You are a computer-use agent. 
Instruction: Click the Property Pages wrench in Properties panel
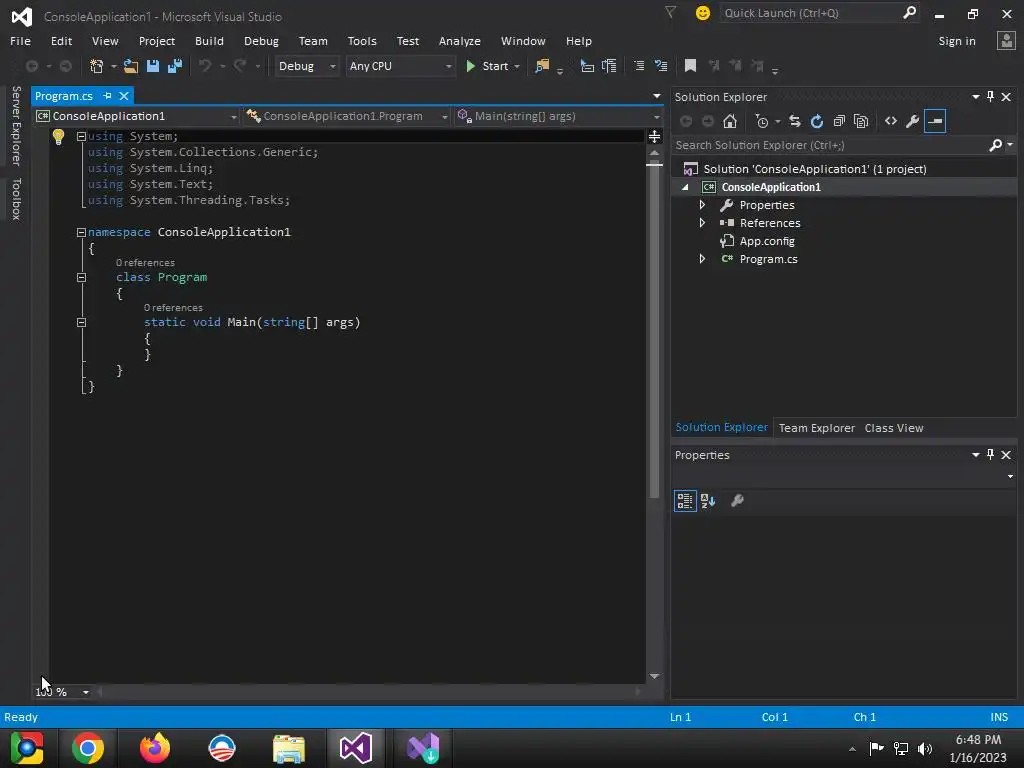(737, 501)
